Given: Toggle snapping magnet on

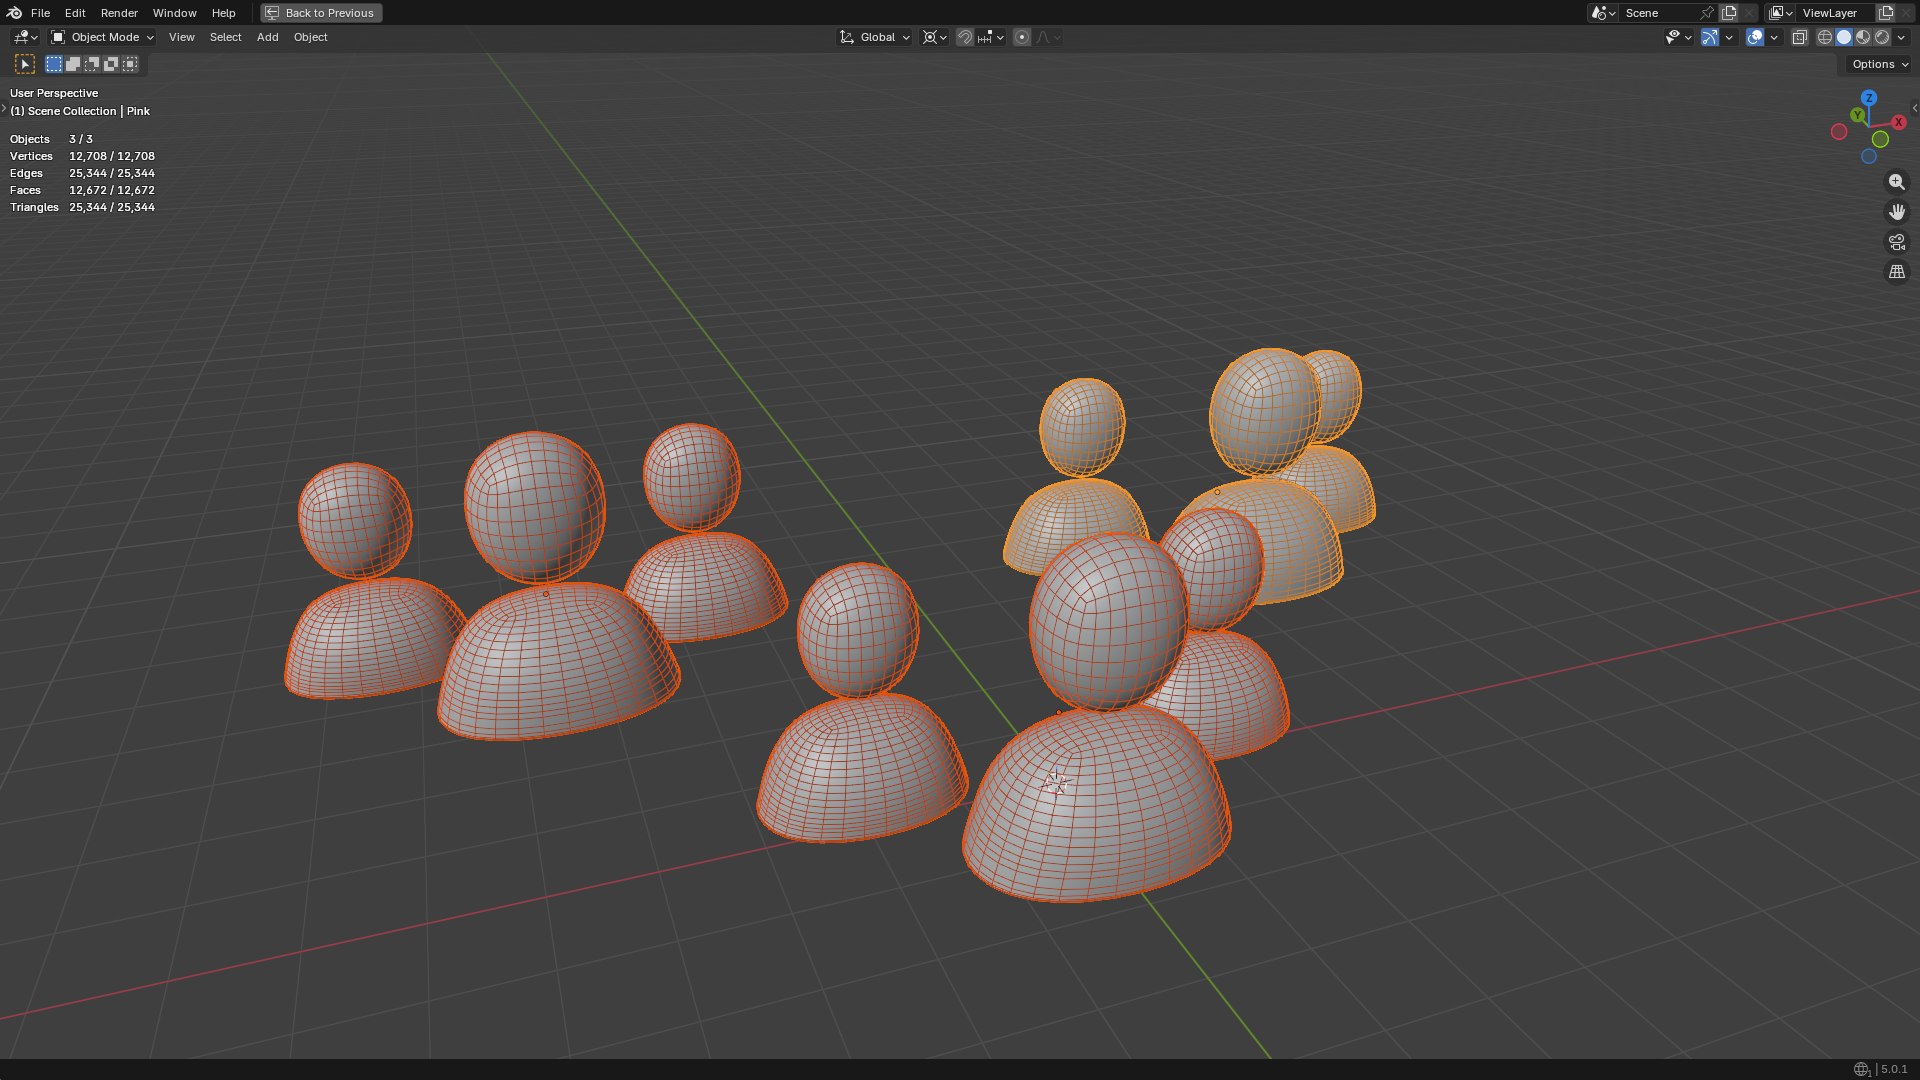Looking at the screenshot, I should pyautogui.click(x=965, y=37).
